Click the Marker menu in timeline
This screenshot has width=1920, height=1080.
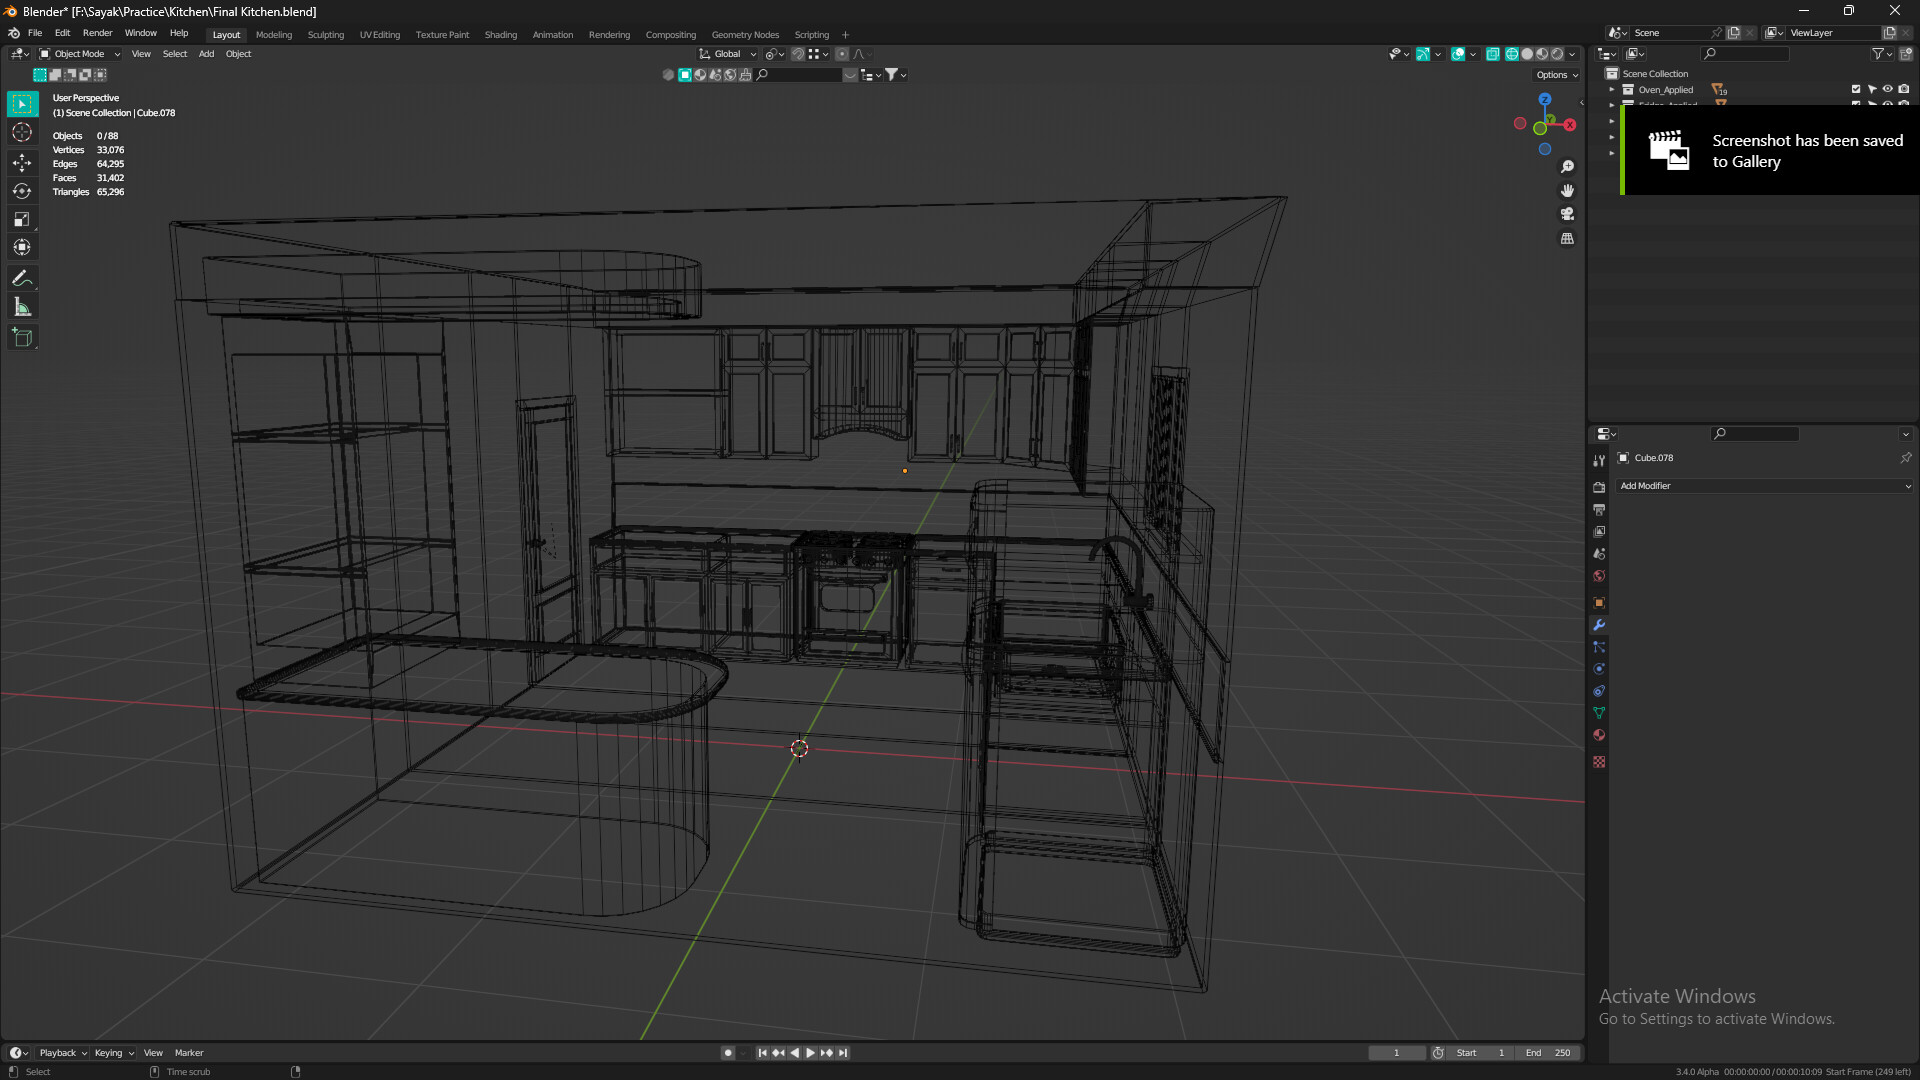(189, 1053)
